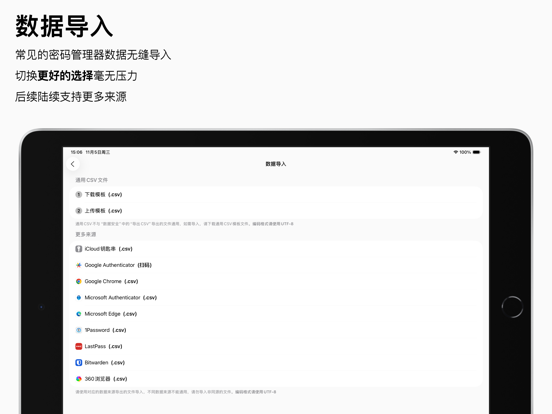Click the sources footnote ending UTF-8 under 360浏览器
The width and height of the screenshot is (552, 414).
click(176, 392)
